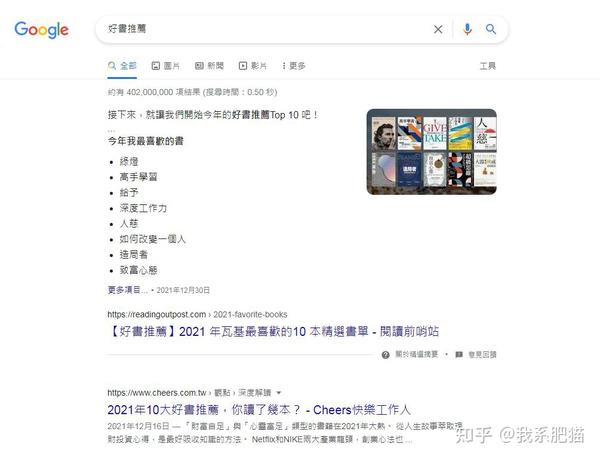Image resolution: width=600 pixels, height=459 pixels.
Task: Click the magnifying glass search icon
Action: point(491,29)
